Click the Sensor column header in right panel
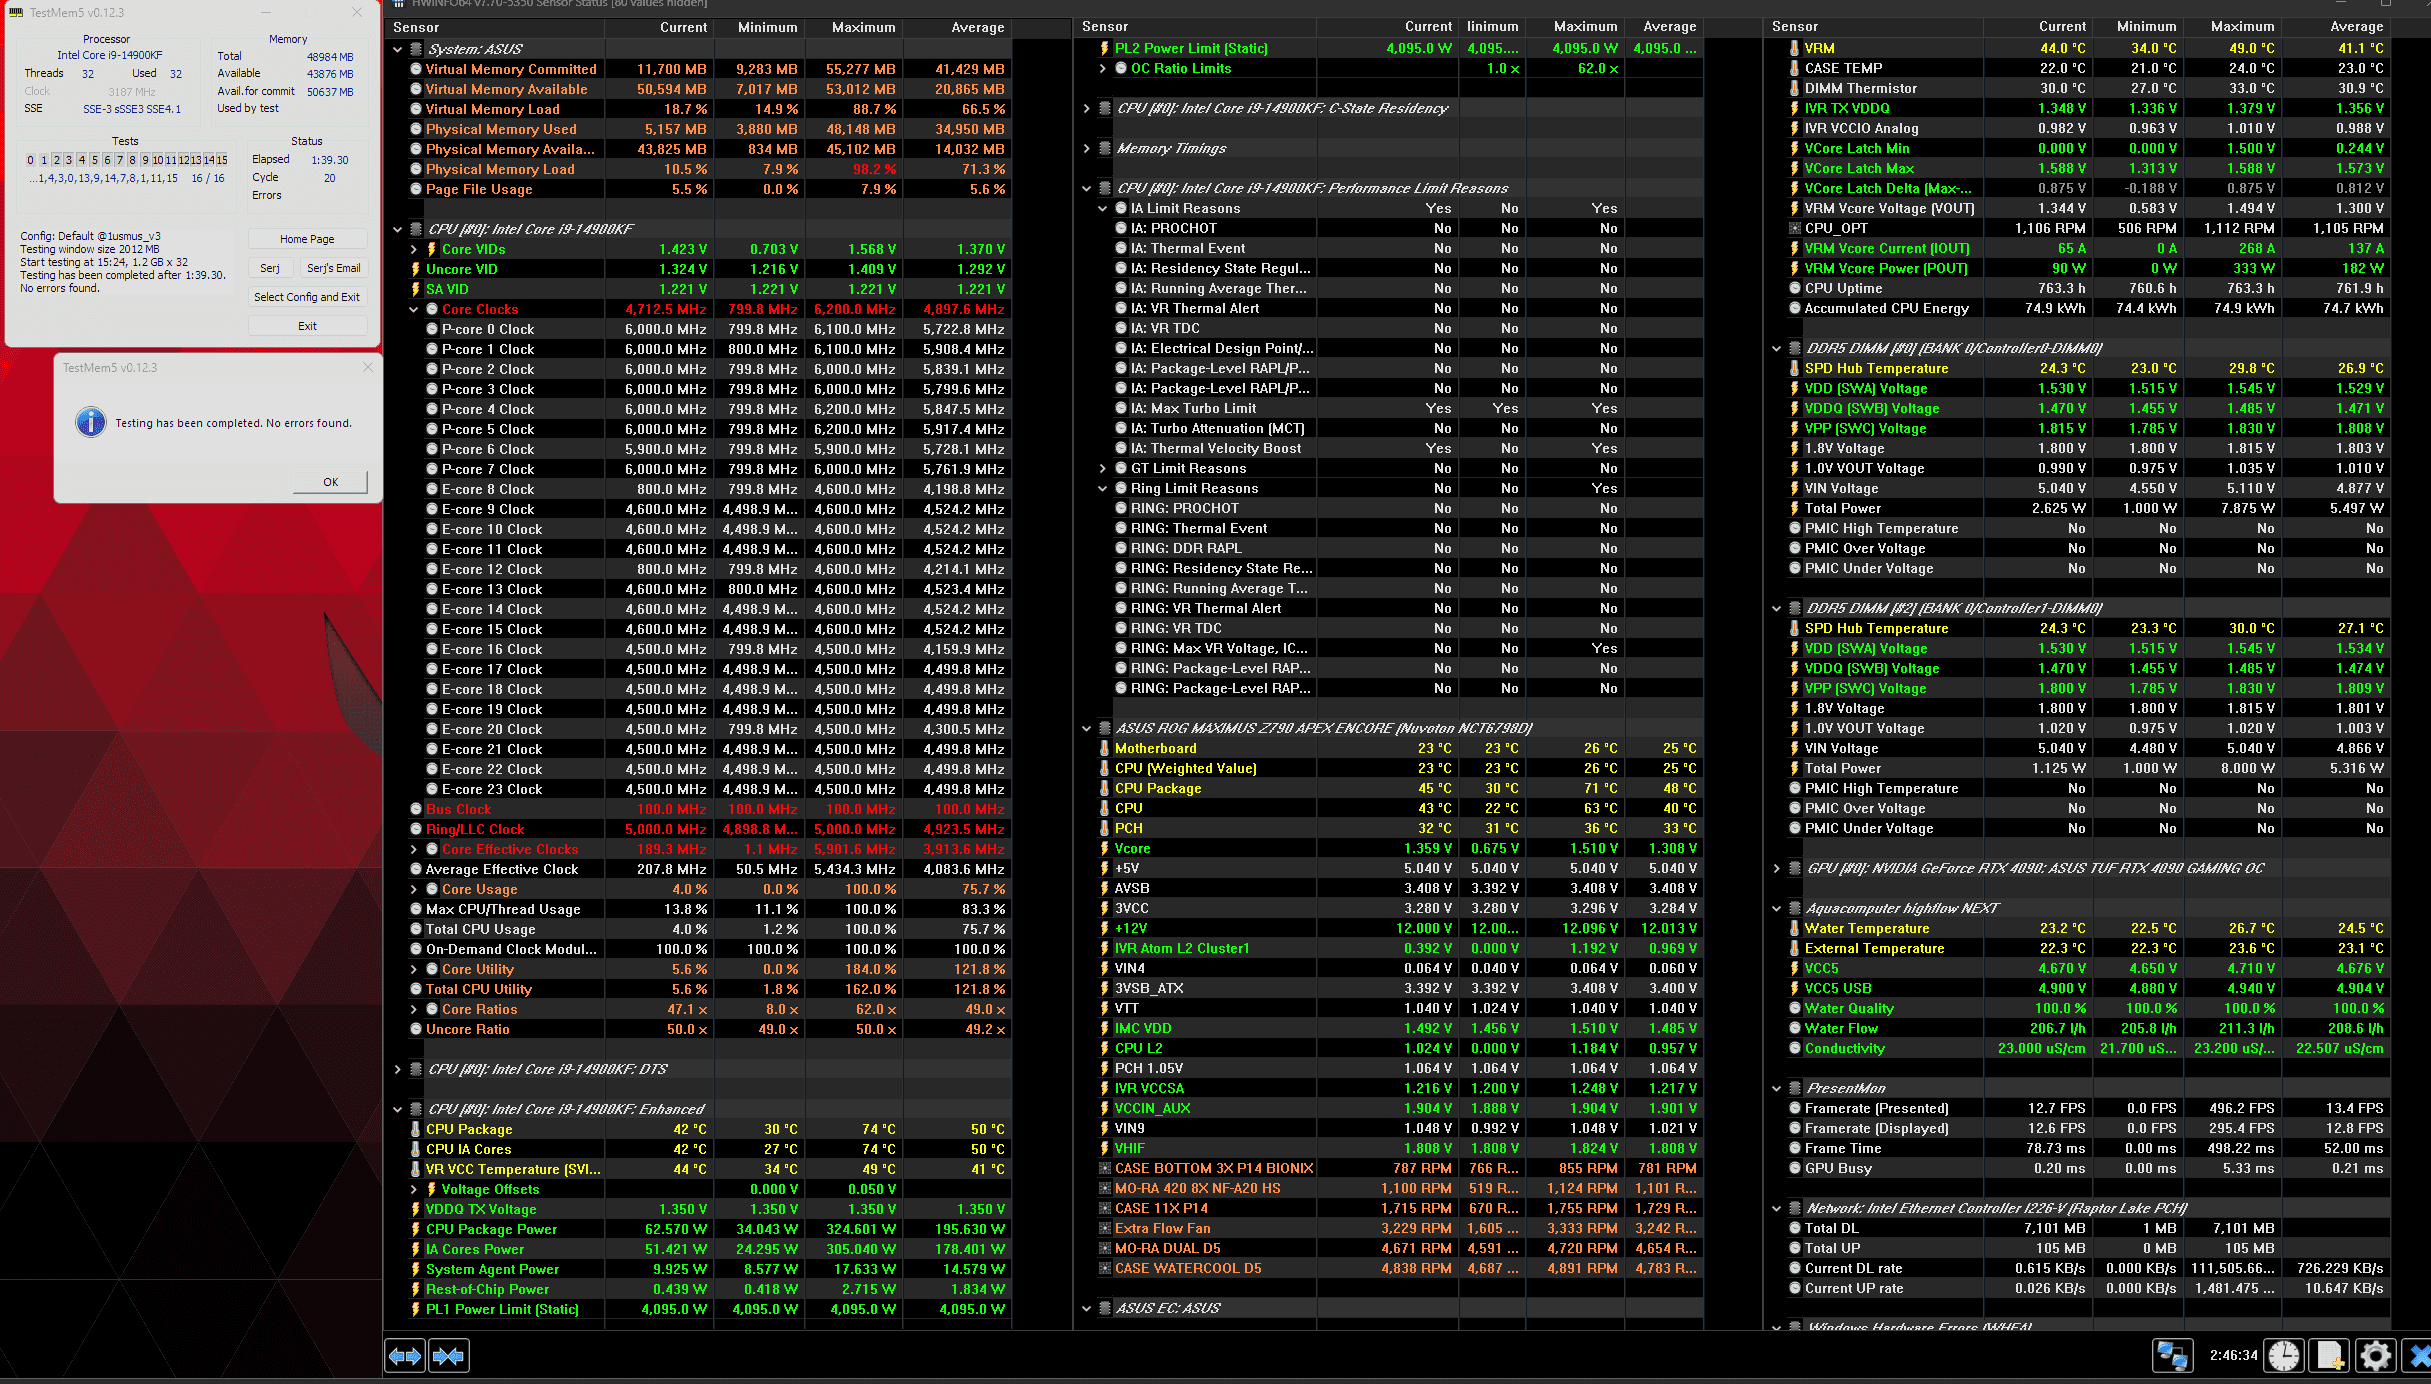2431x1384 pixels. 1874,27
